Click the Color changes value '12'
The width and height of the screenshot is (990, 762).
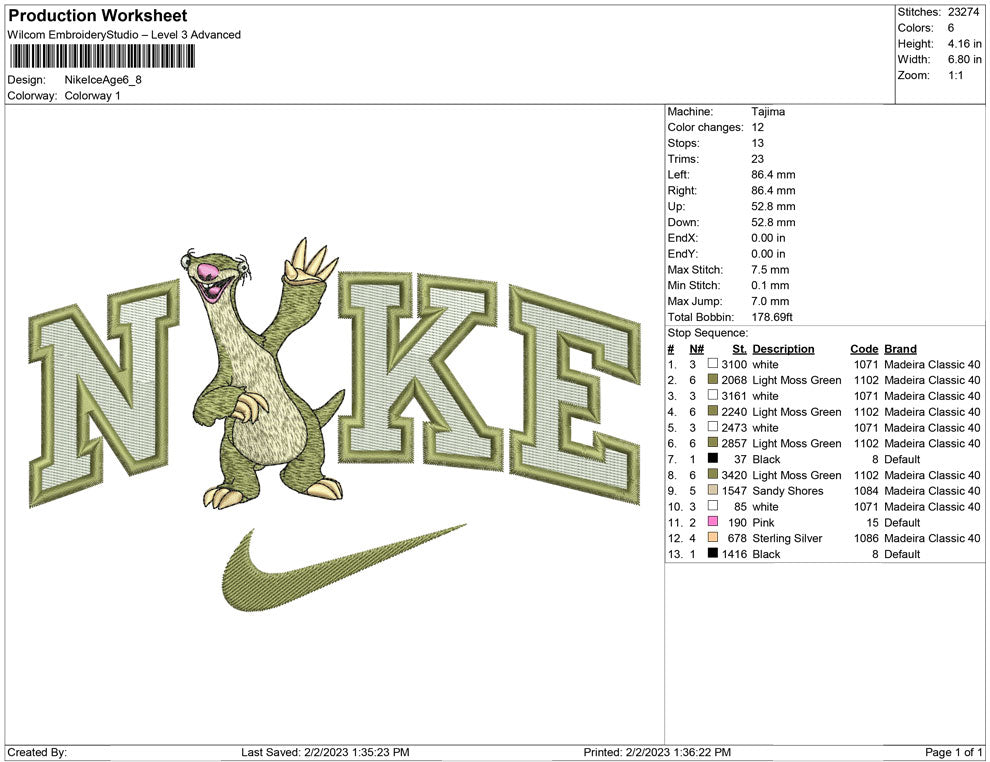click(x=758, y=128)
